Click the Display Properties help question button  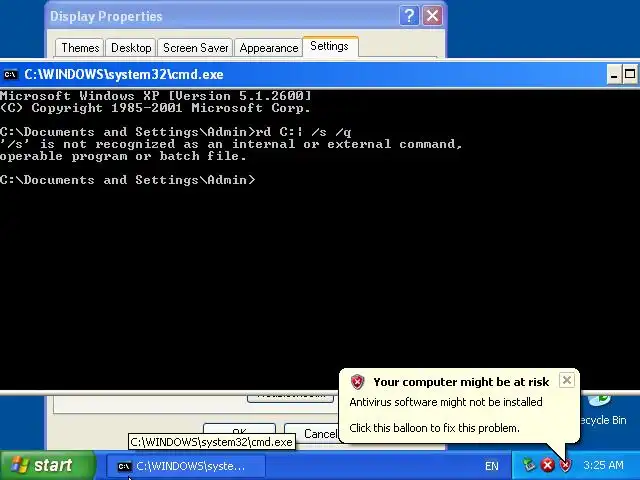point(409,16)
